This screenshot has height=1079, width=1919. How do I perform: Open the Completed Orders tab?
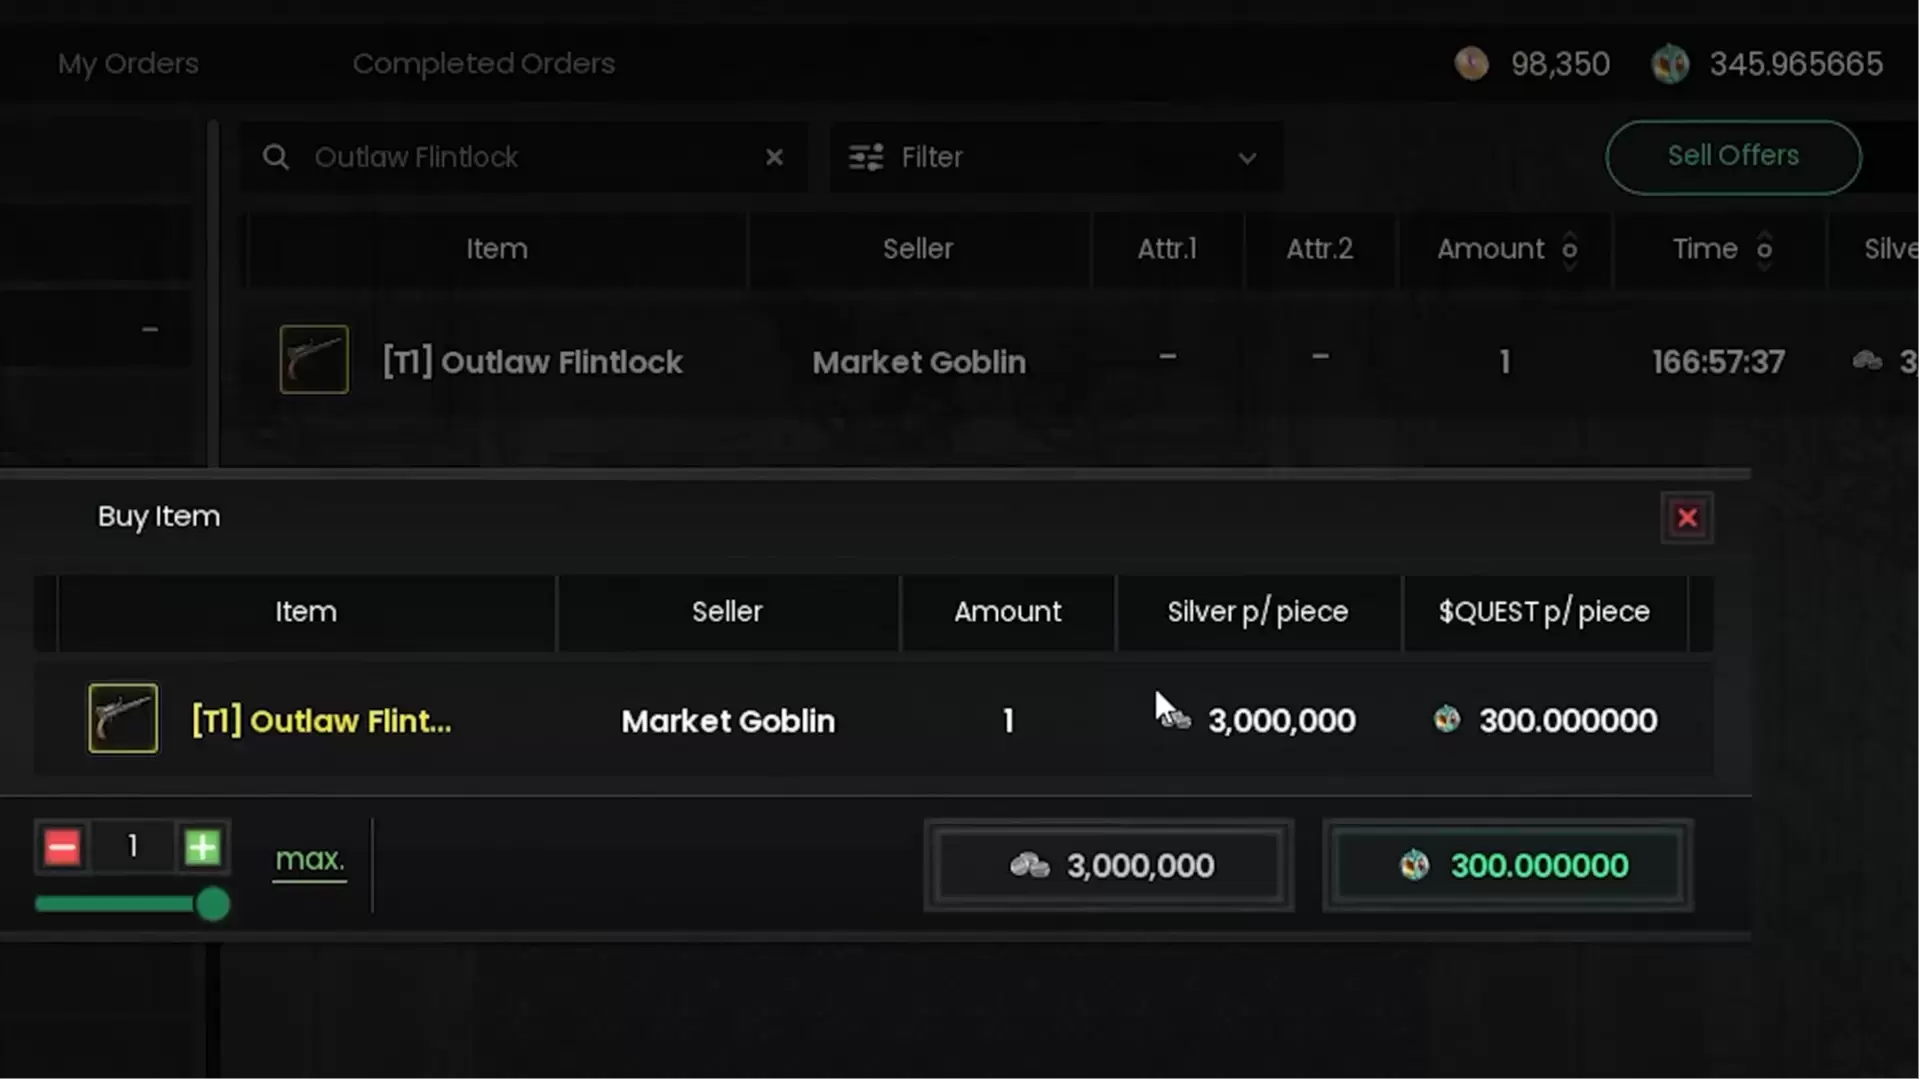(483, 63)
